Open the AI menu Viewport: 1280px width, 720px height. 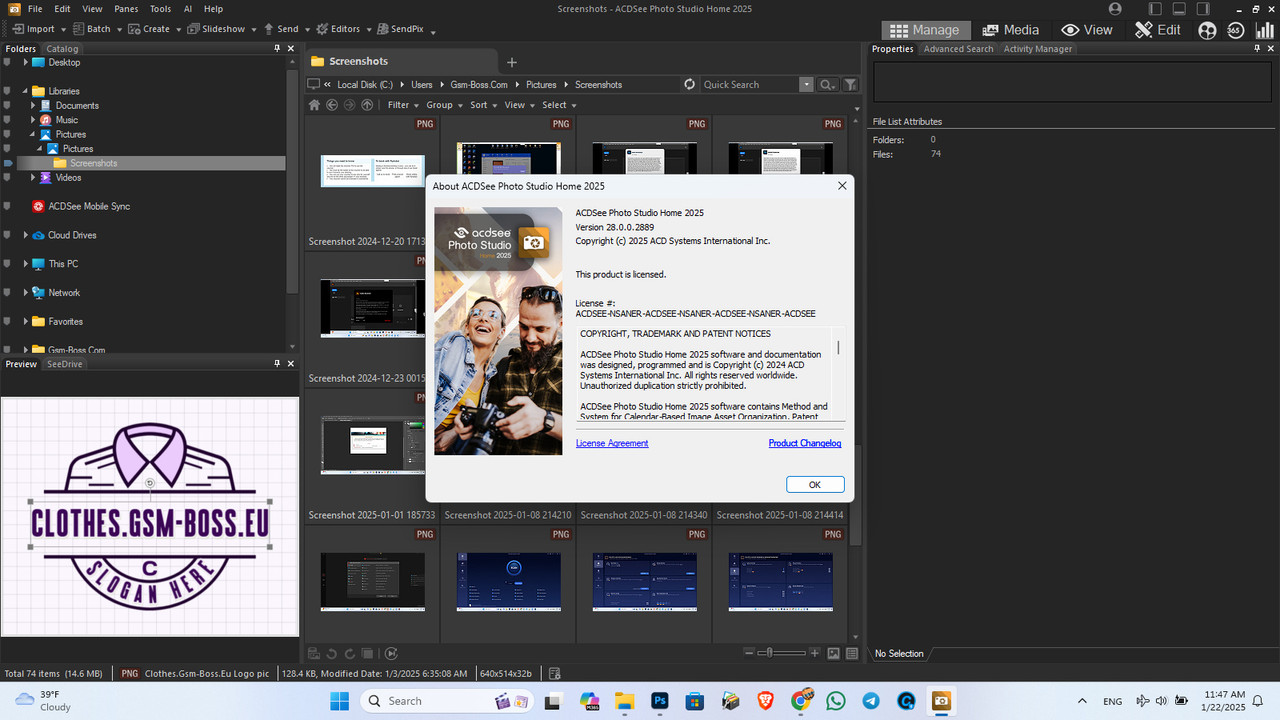click(188, 9)
